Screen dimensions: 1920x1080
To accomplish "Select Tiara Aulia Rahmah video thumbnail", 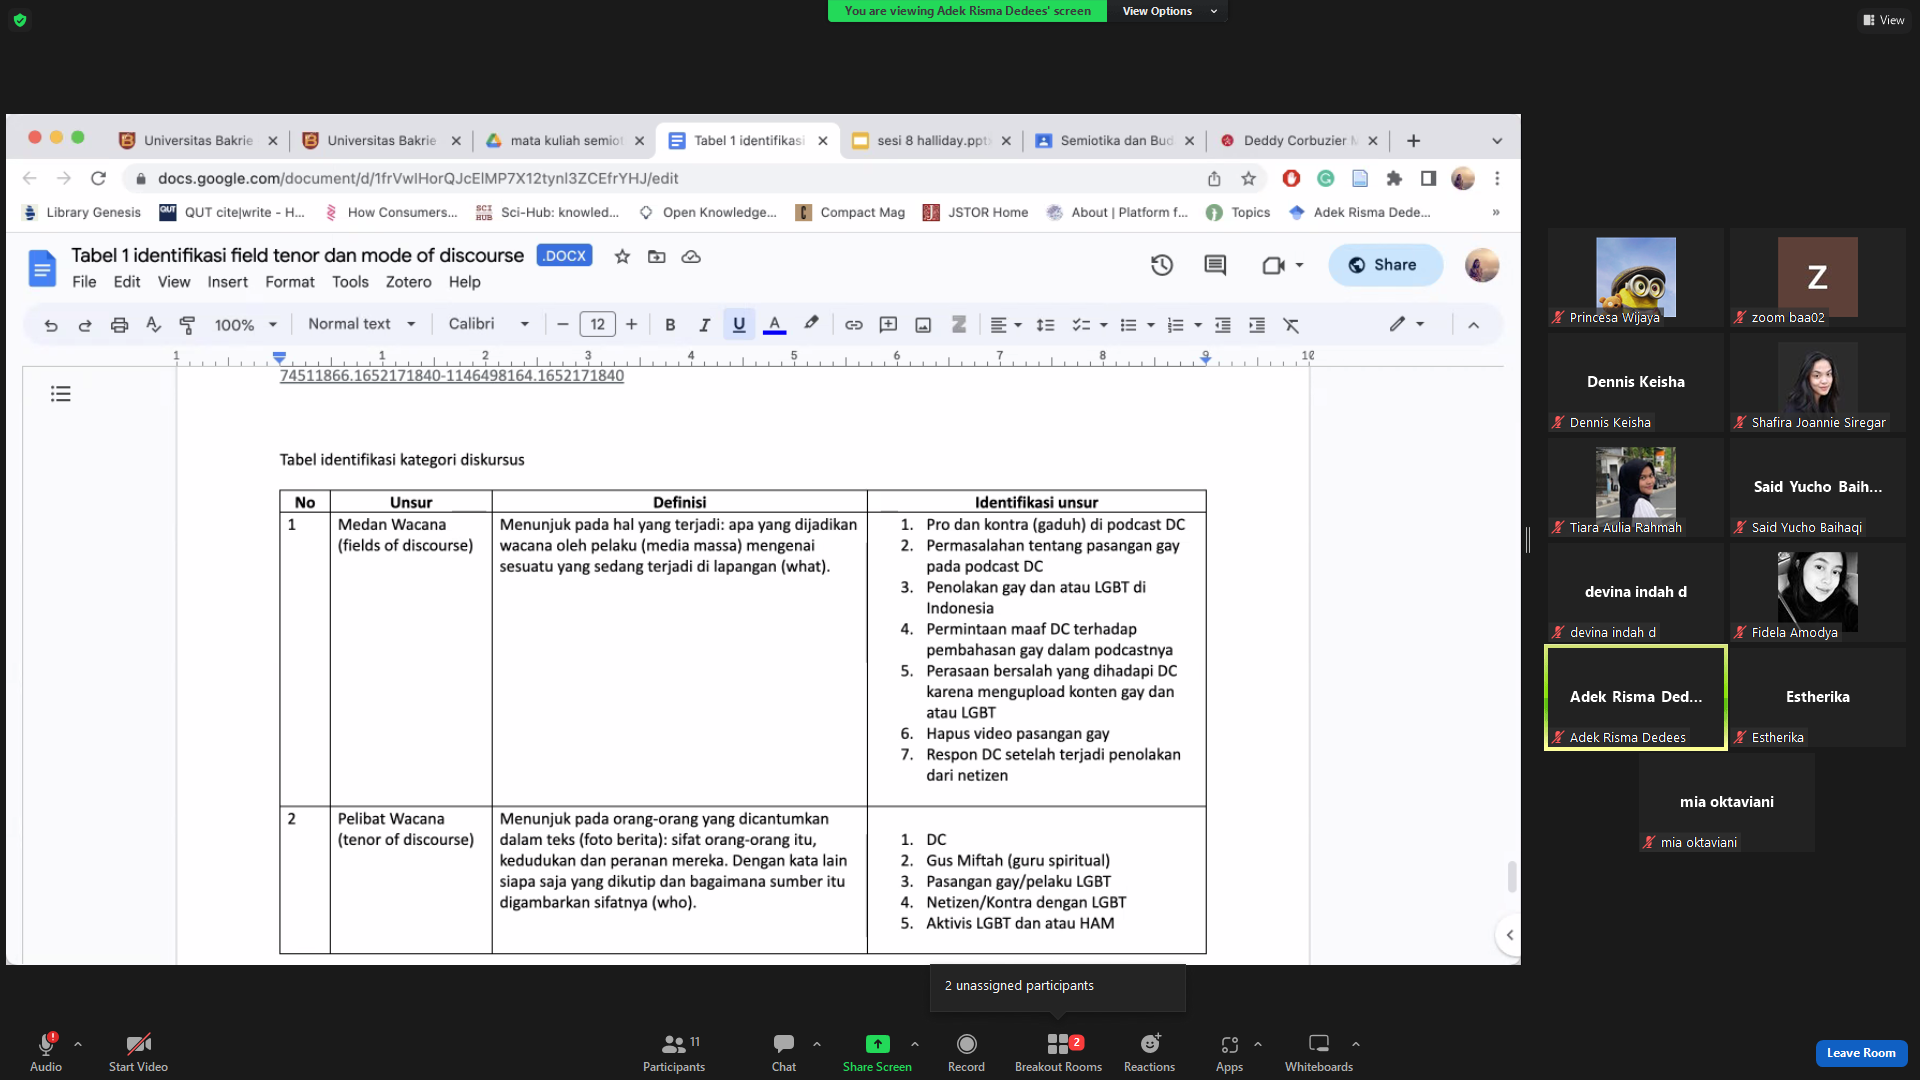I will [1636, 487].
